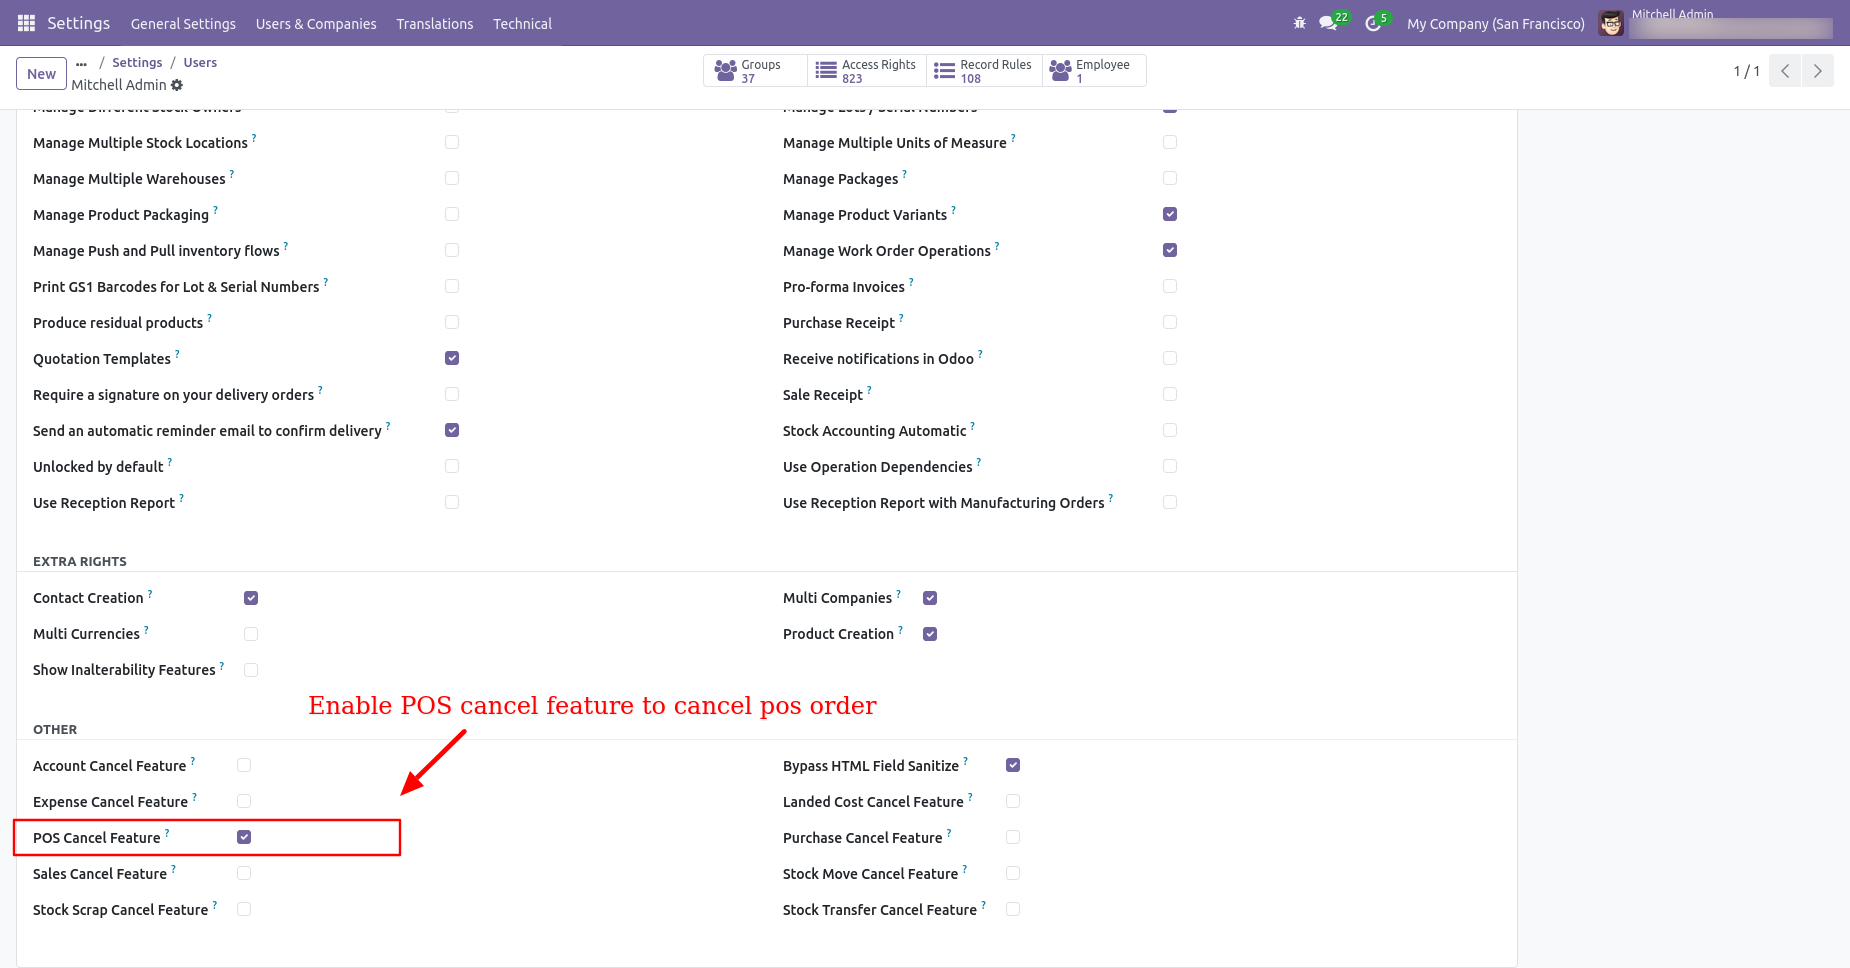Go to previous record arrow
The width and height of the screenshot is (1850, 968).
click(x=1785, y=71)
